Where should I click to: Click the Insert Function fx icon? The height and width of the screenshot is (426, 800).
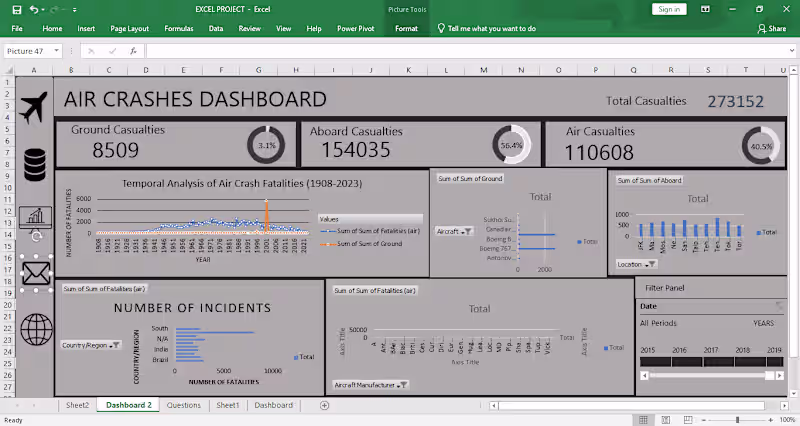click(x=133, y=51)
